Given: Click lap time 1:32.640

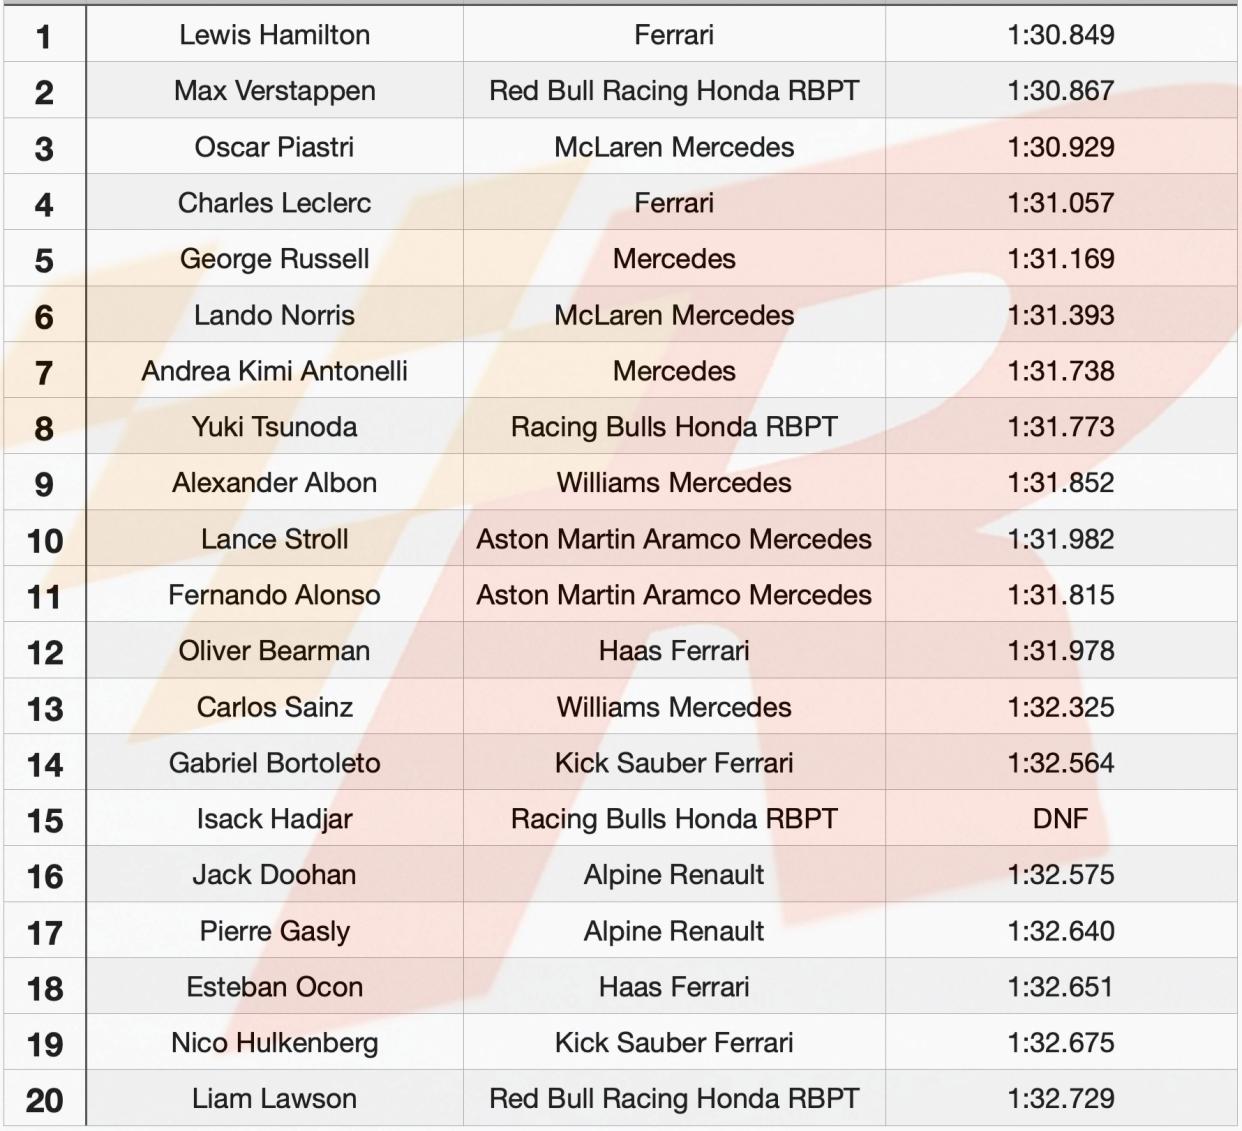Looking at the screenshot, I should tap(1060, 931).
